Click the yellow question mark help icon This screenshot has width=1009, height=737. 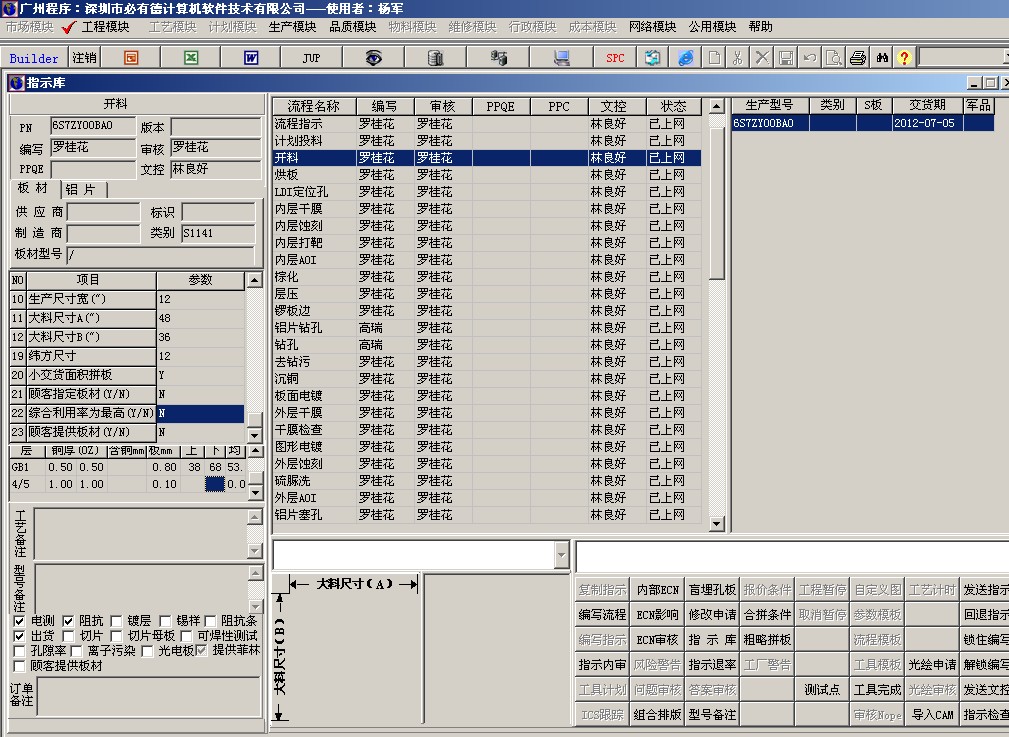(904, 58)
